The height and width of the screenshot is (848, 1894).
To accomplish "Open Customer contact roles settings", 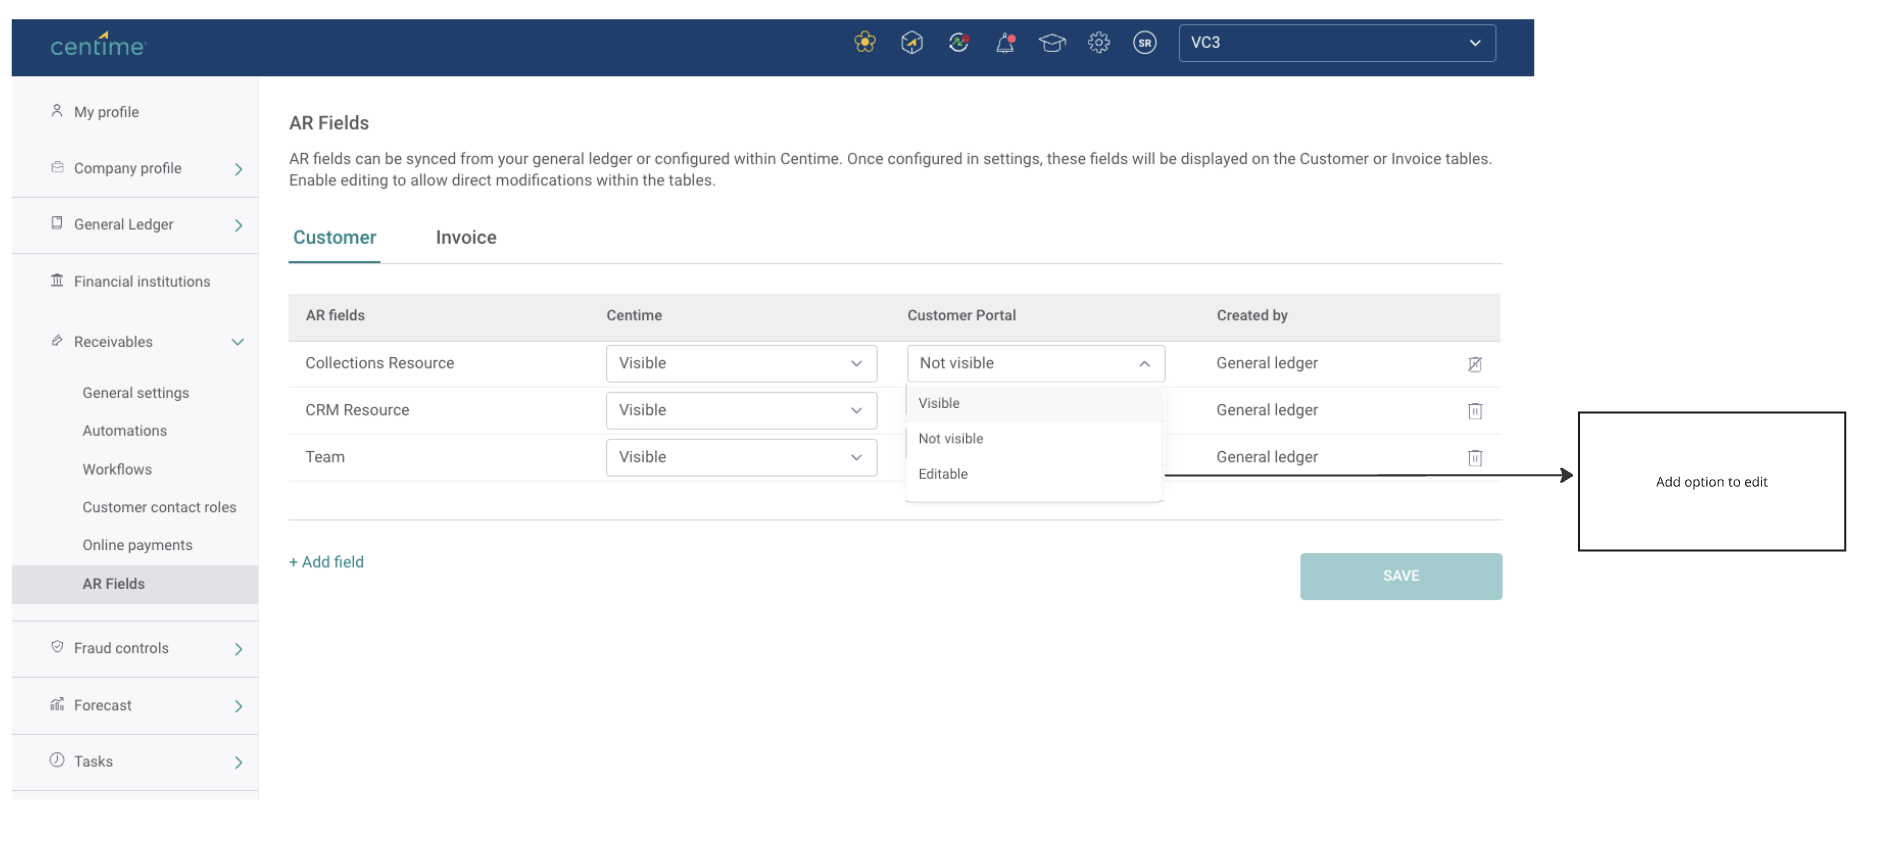I will [x=159, y=508].
